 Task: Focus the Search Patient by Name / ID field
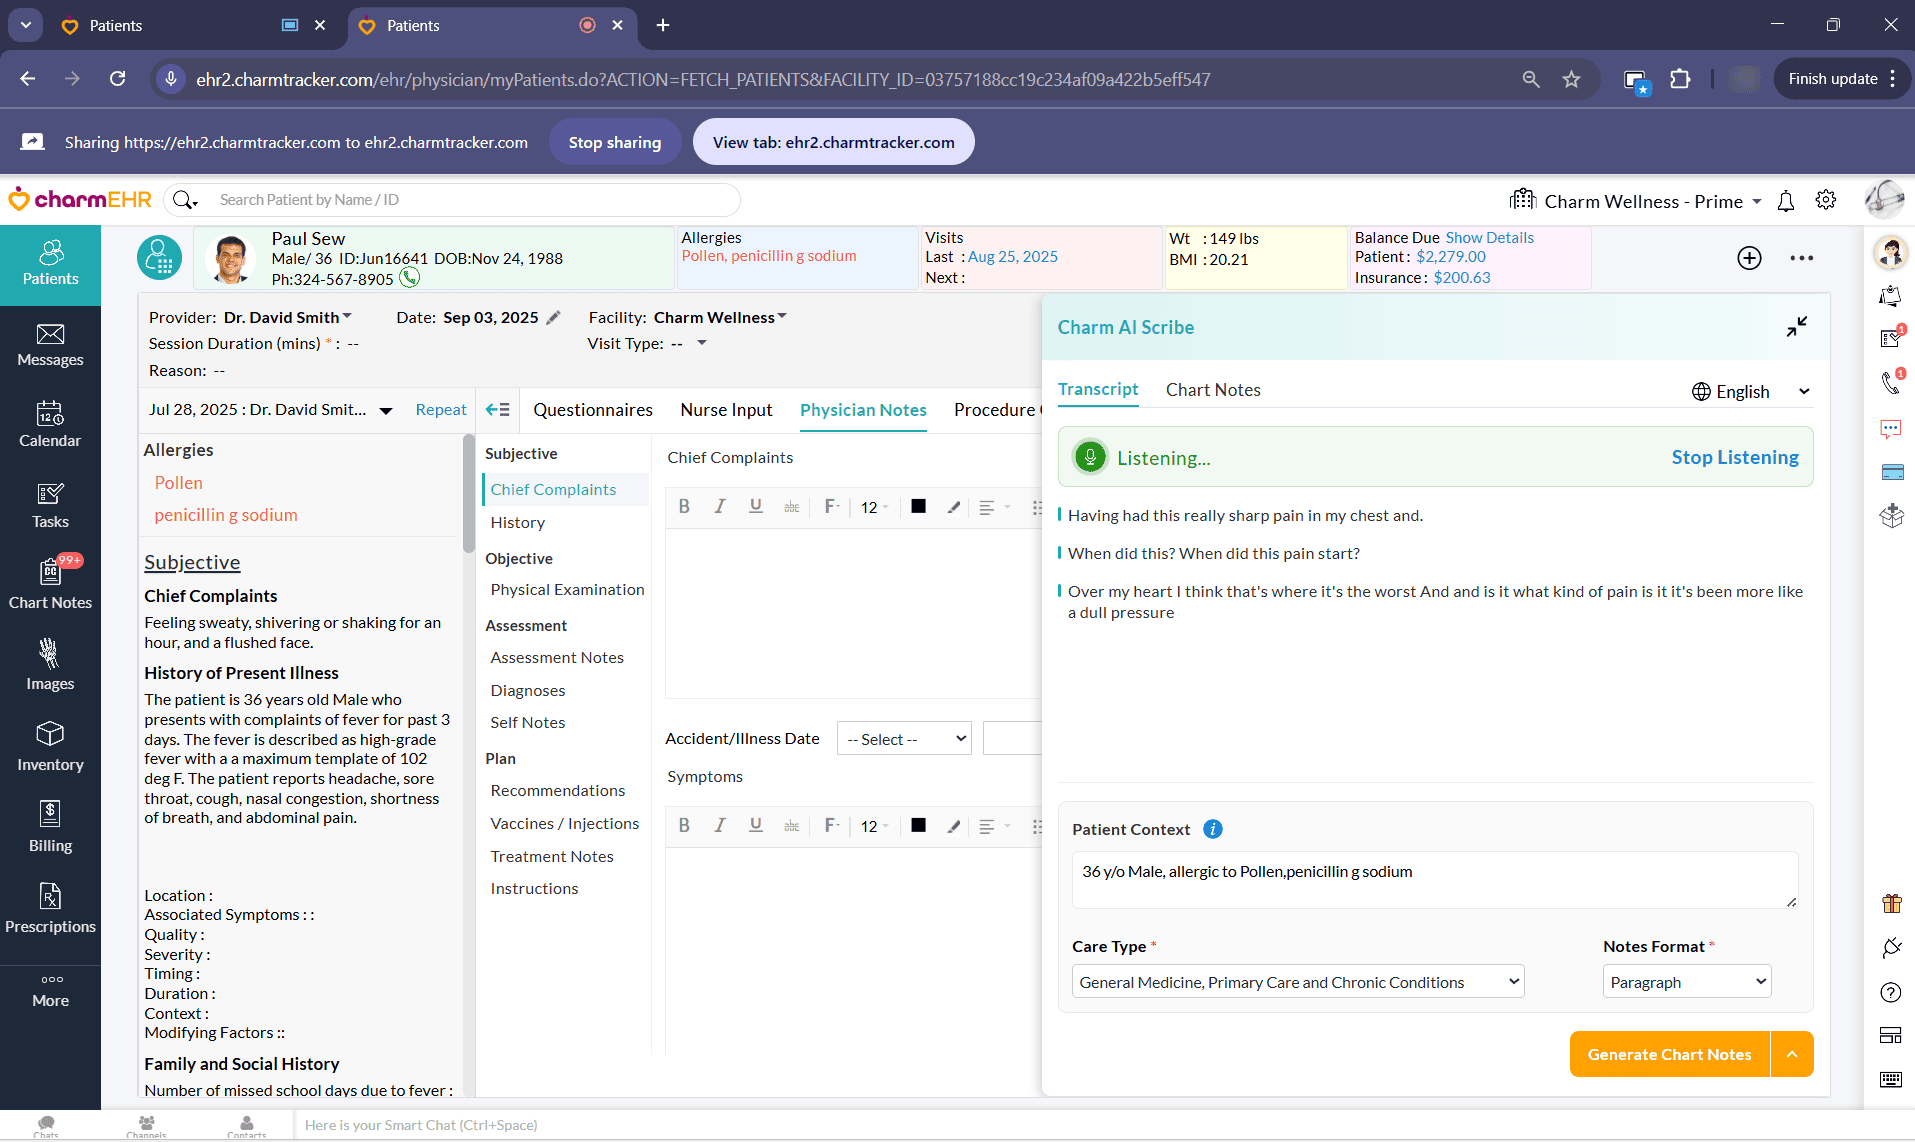(476, 200)
